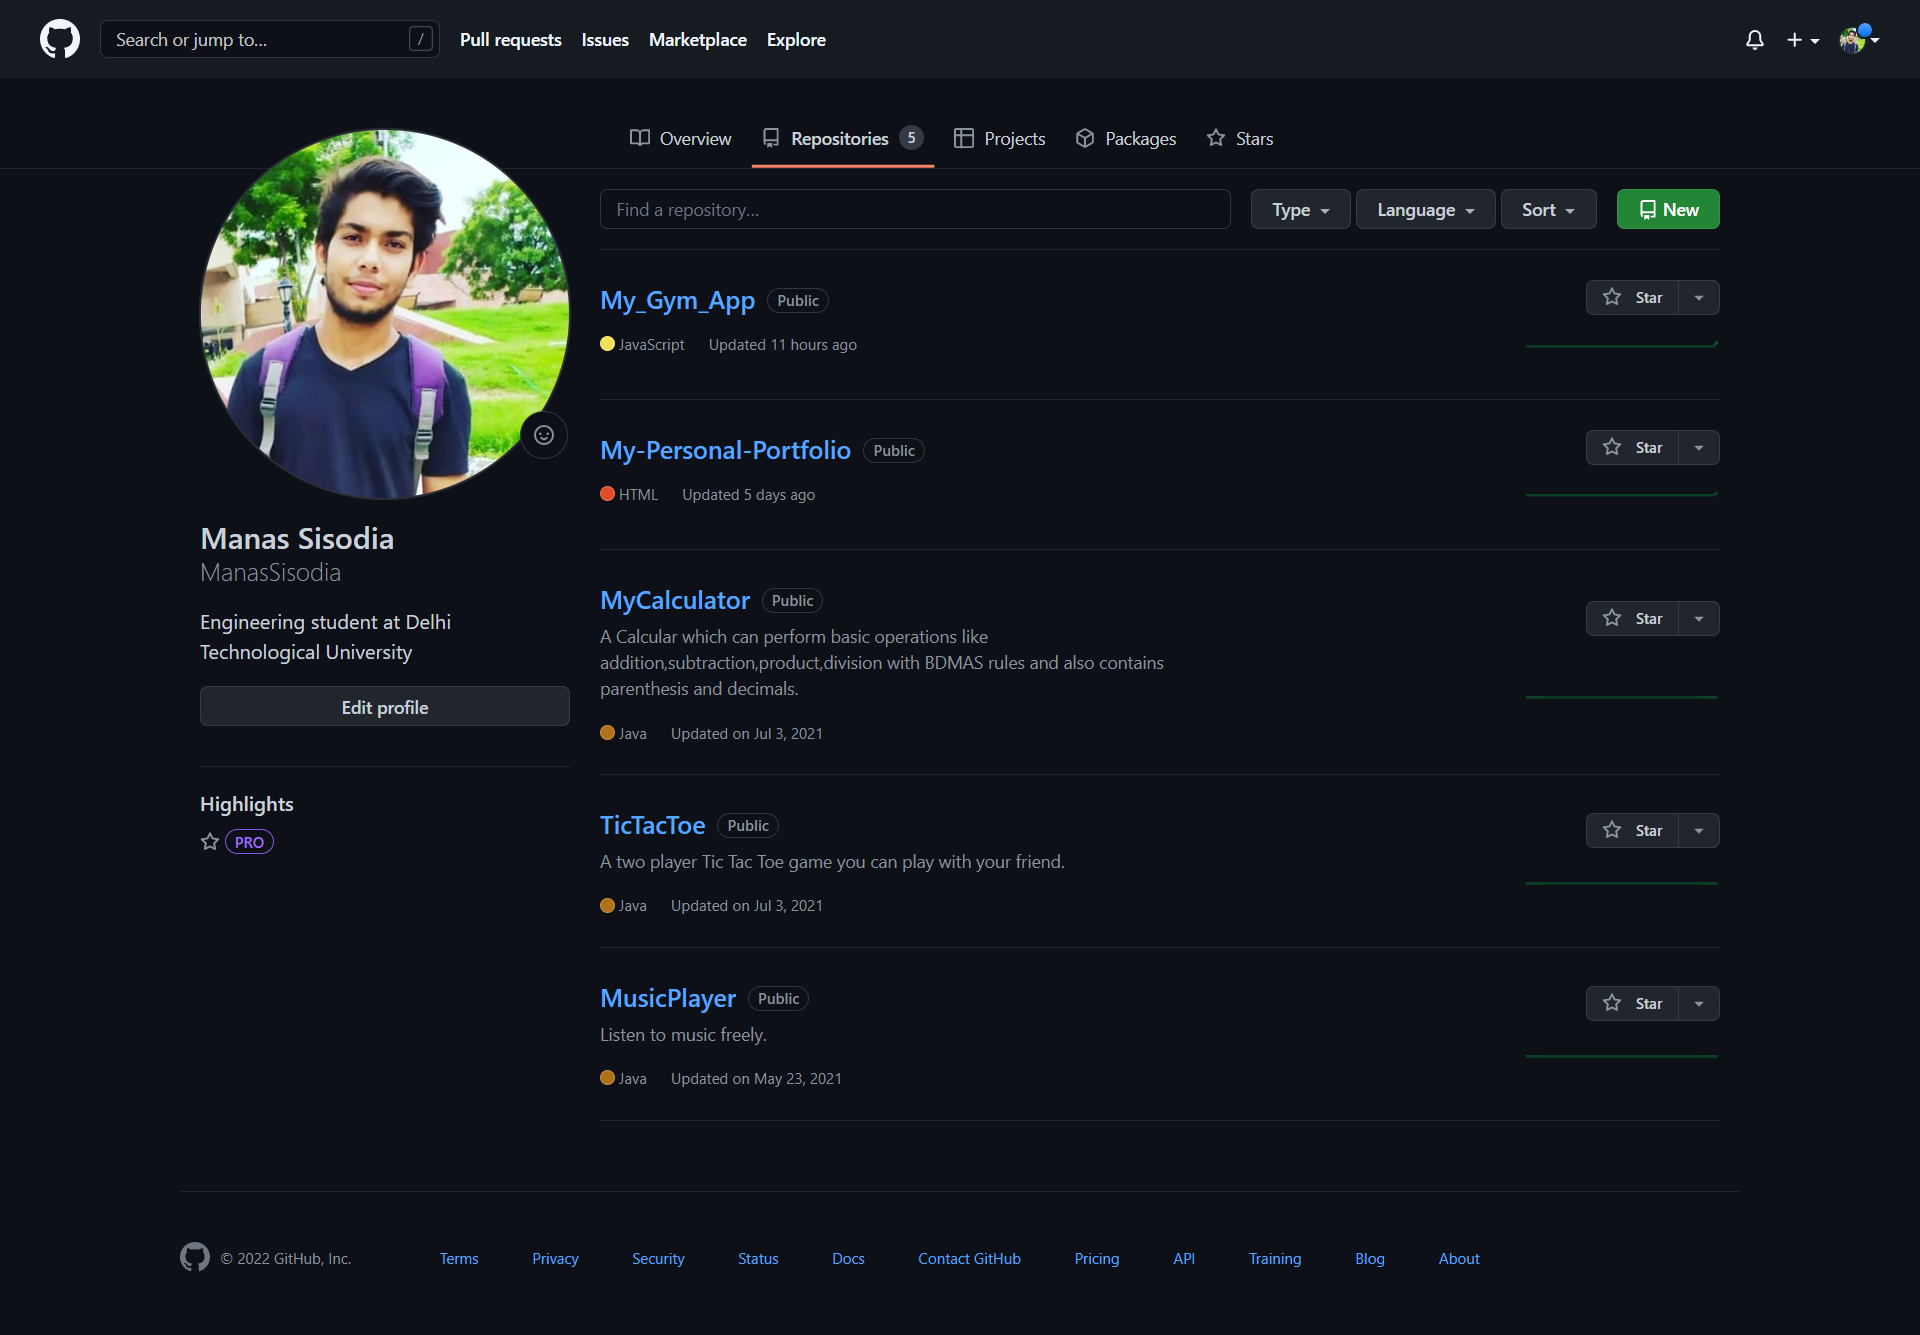Open the Security footer link
The width and height of the screenshot is (1920, 1335).
[658, 1258]
